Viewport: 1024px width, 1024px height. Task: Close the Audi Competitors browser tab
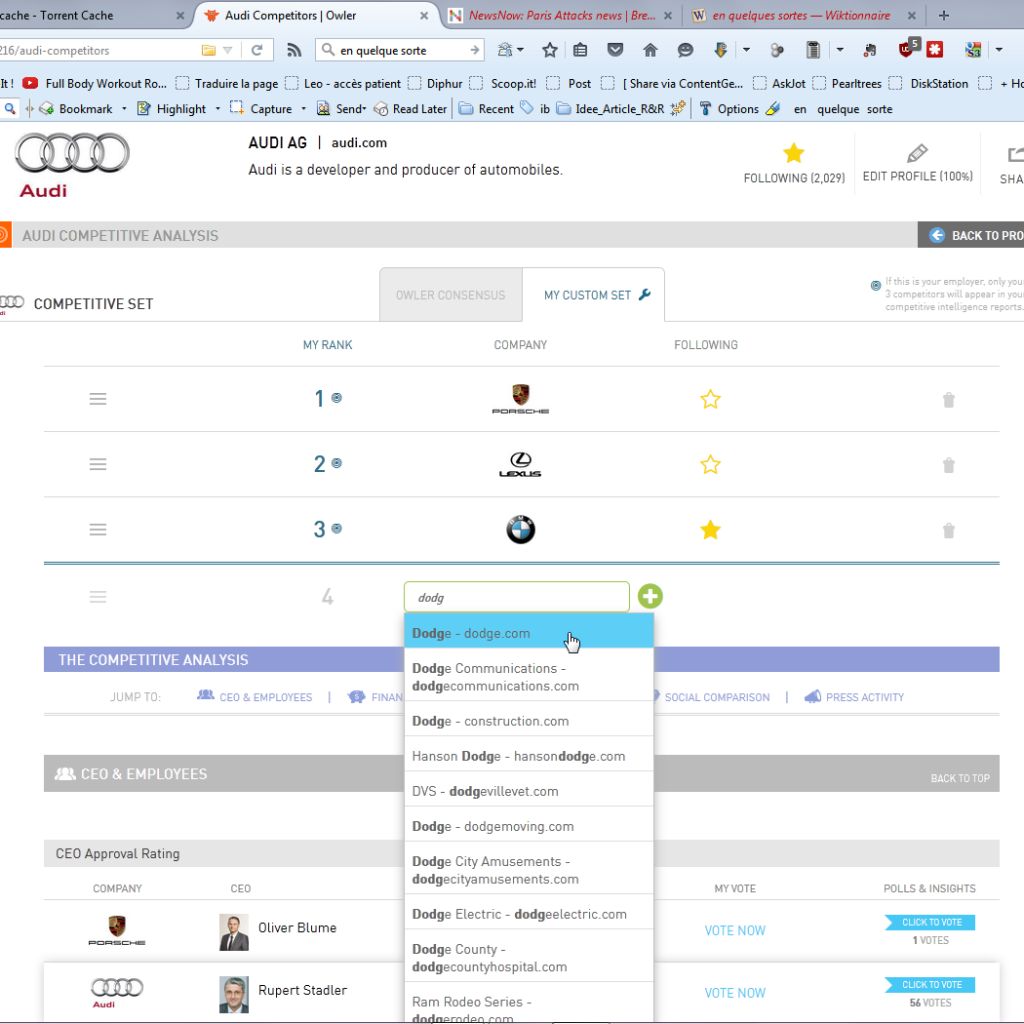(424, 16)
